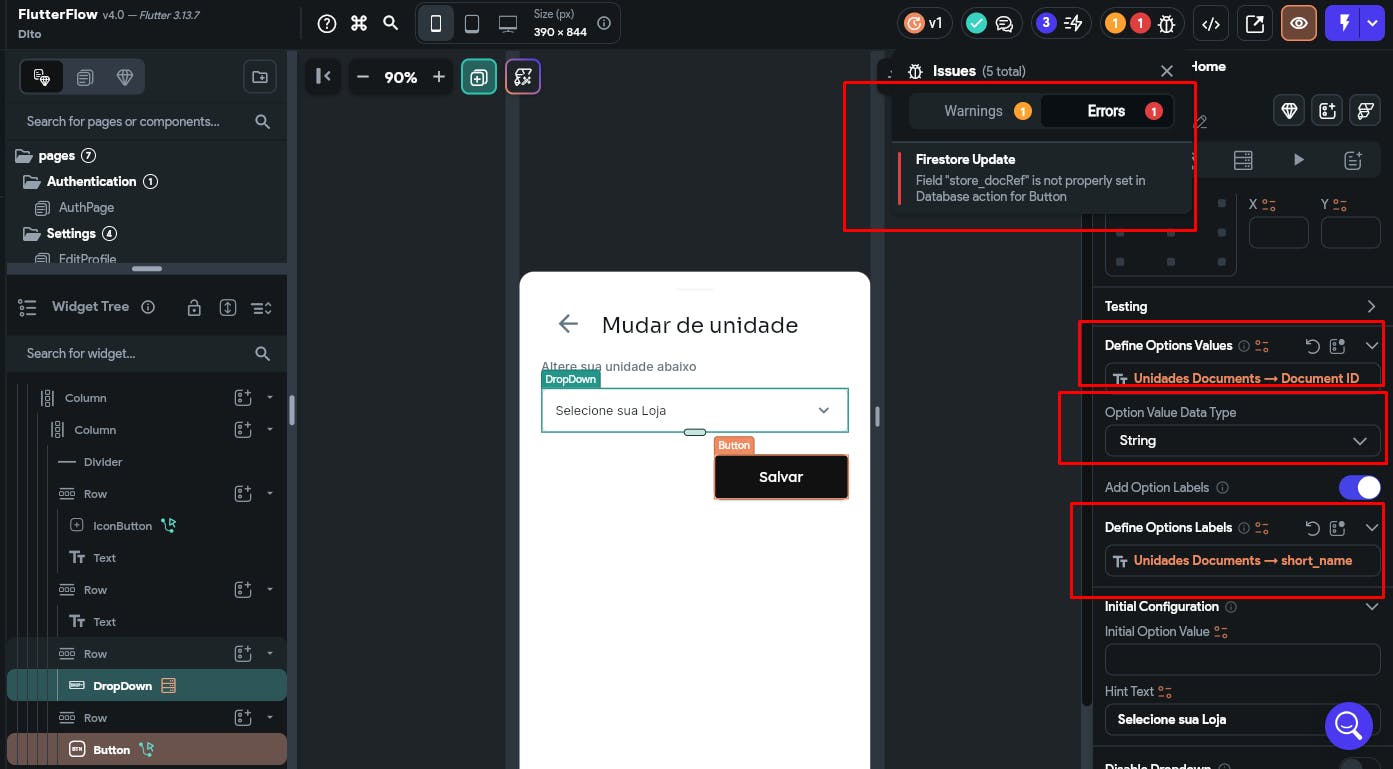1393x769 pixels.
Task: Click the Search for widget field
Action: [x=135, y=353]
